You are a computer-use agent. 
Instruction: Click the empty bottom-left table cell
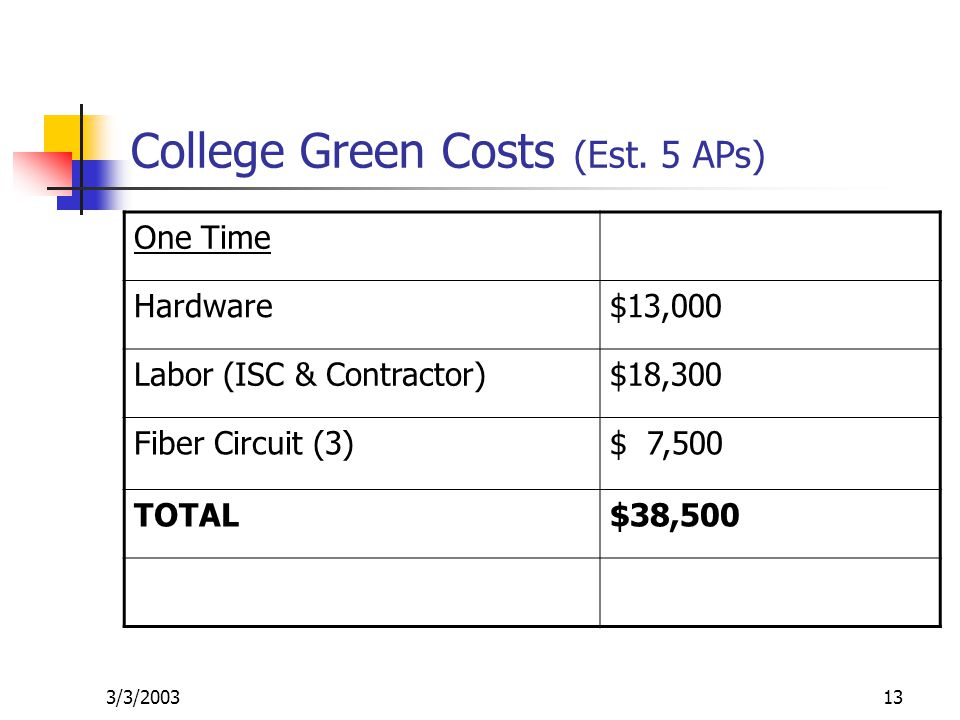pyautogui.click(x=362, y=592)
